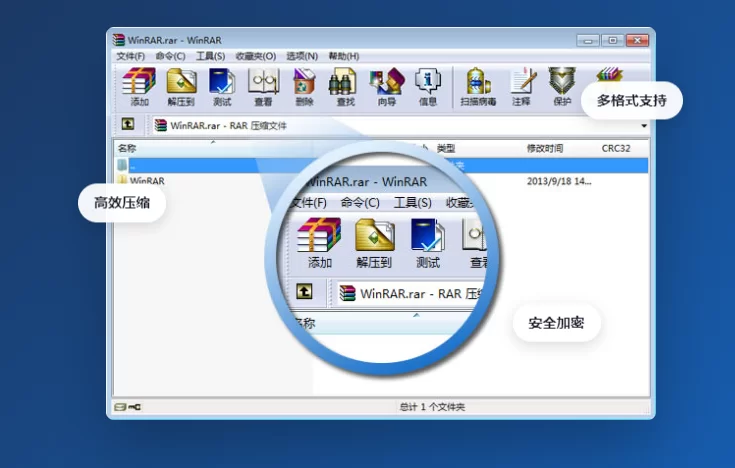Click the CRC32 column header
Screen dimensions: 735x468
tap(615, 148)
